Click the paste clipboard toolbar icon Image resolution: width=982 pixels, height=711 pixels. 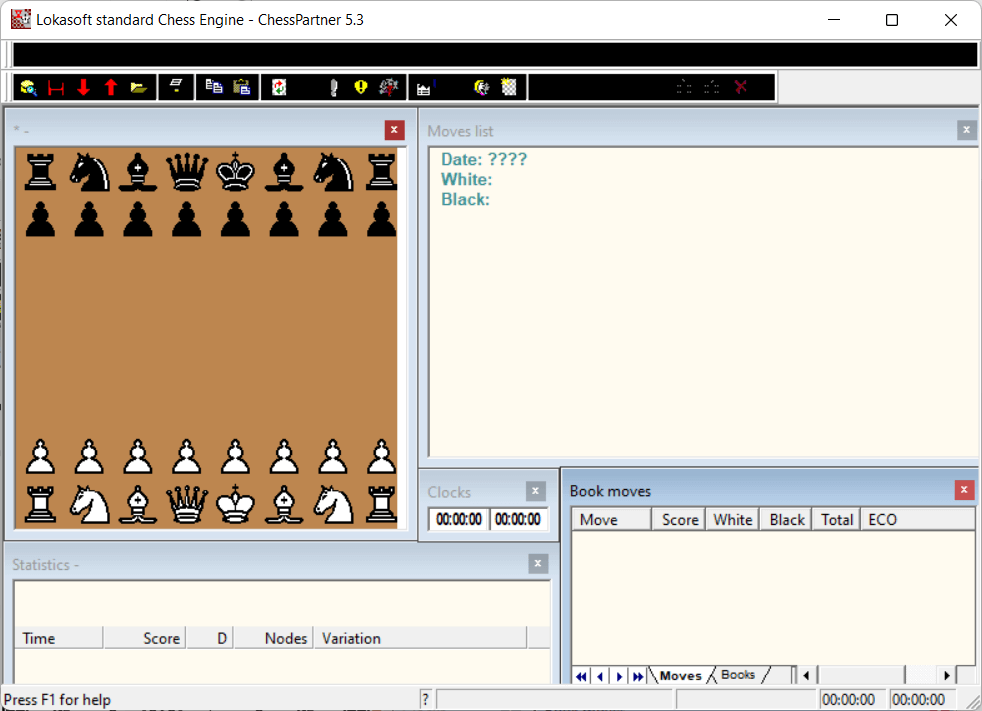[x=242, y=87]
